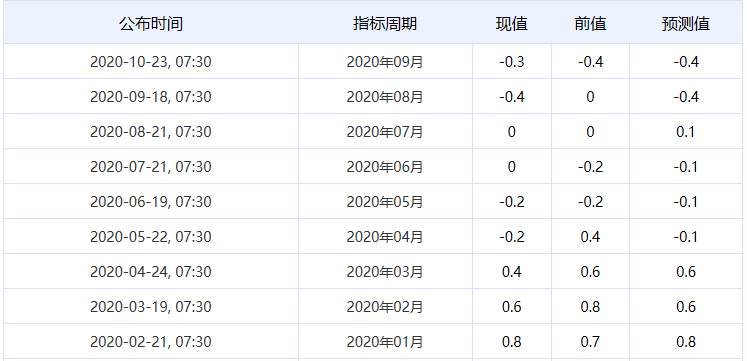Image resolution: width=747 pixels, height=361 pixels.
Task: Select the 2020-02-21, 07:30 release time cell
Action: coord(151,341)
